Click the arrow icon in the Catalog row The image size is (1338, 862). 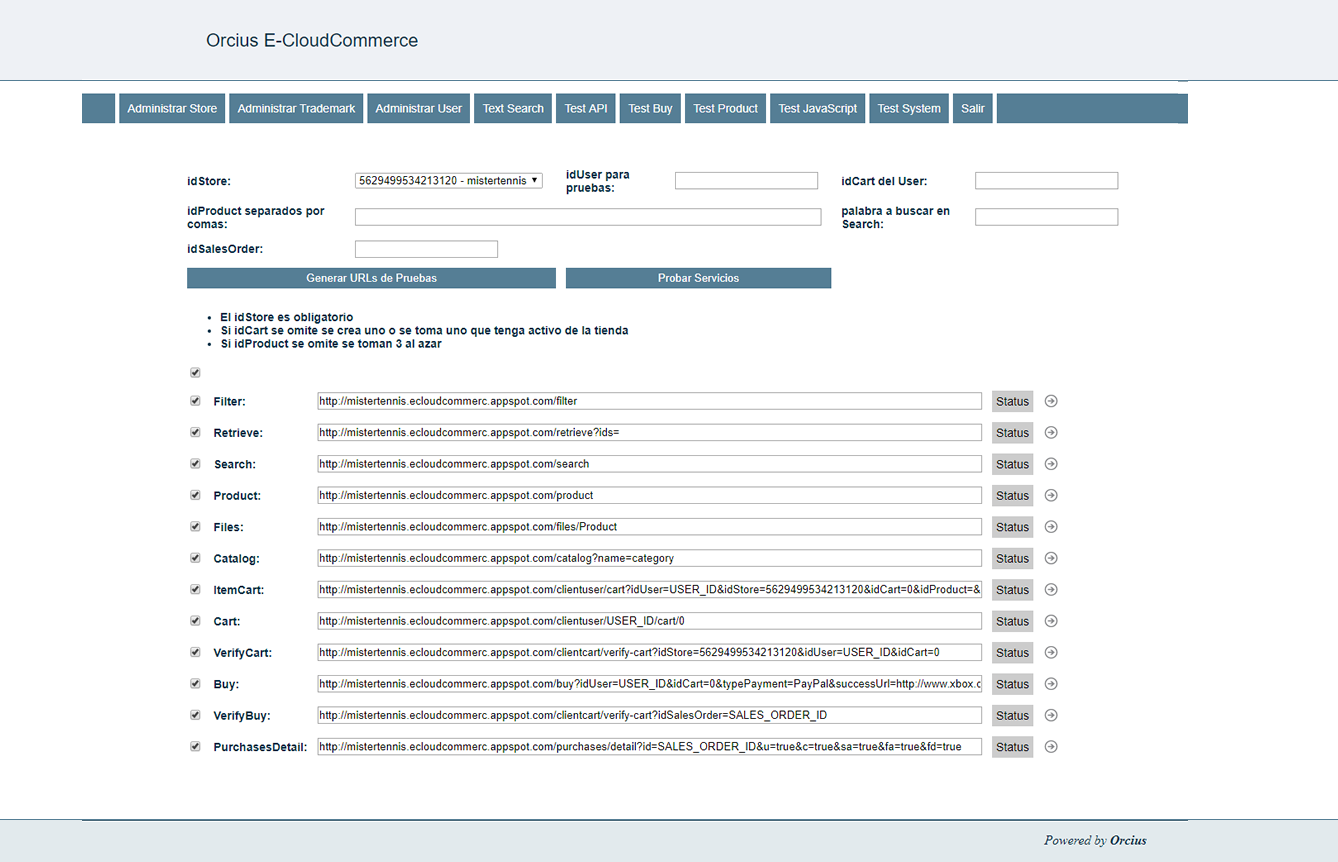click(x=1051, y=558)
